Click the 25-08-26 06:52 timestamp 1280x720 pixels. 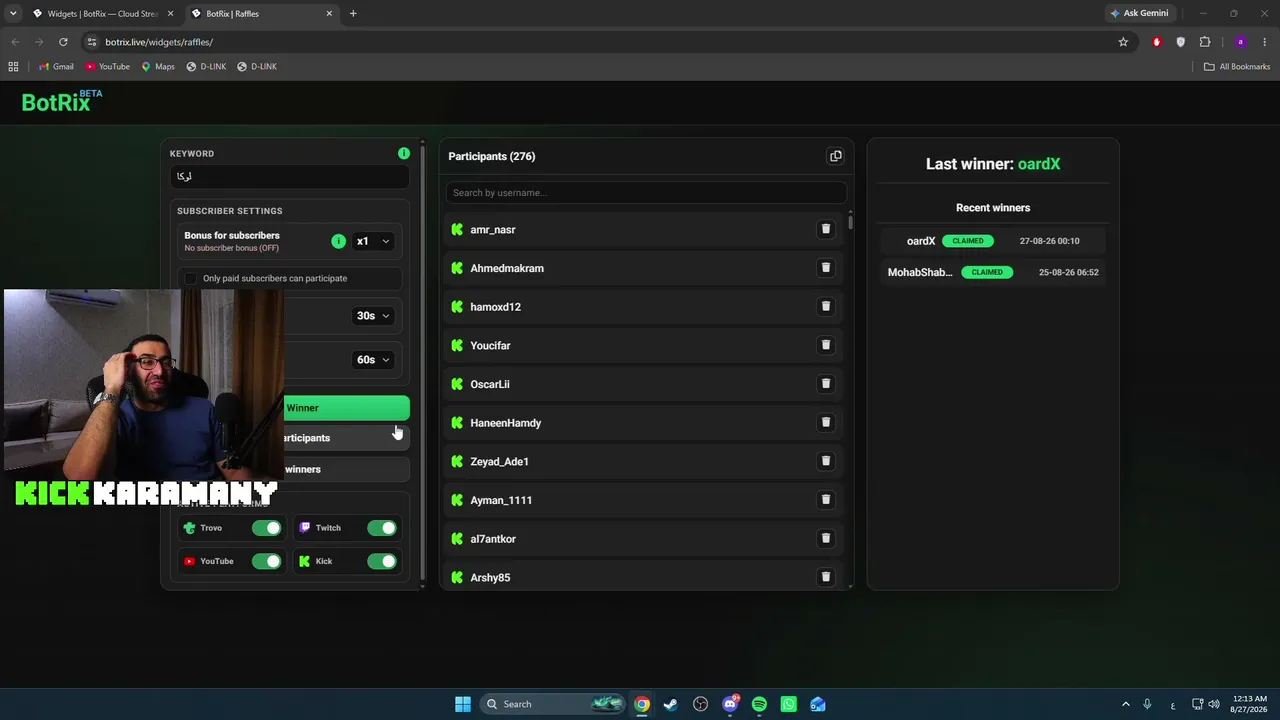(x=1069, y=272)
